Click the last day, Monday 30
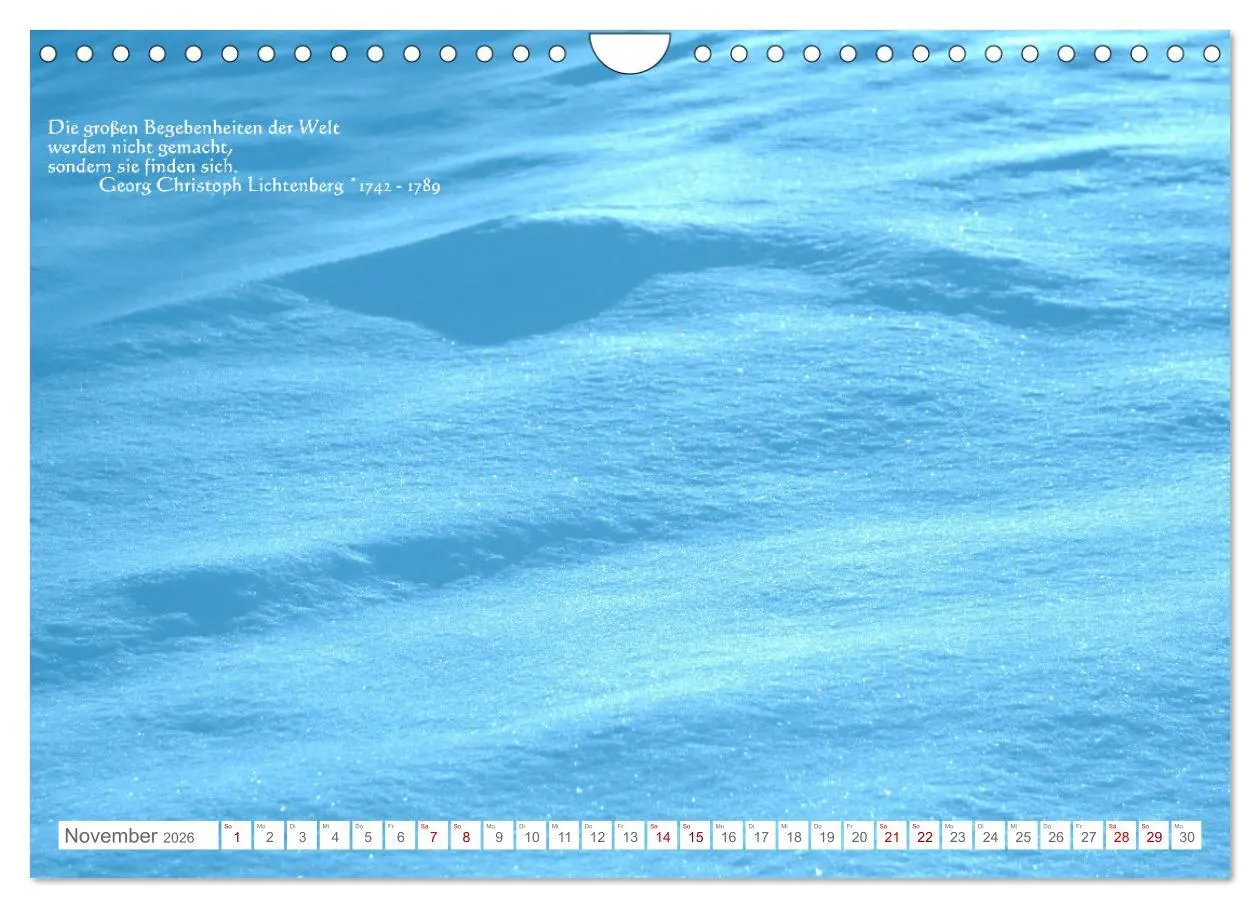The height and width of the screenshot is (908, 1260). click(x=1186, y=836)
